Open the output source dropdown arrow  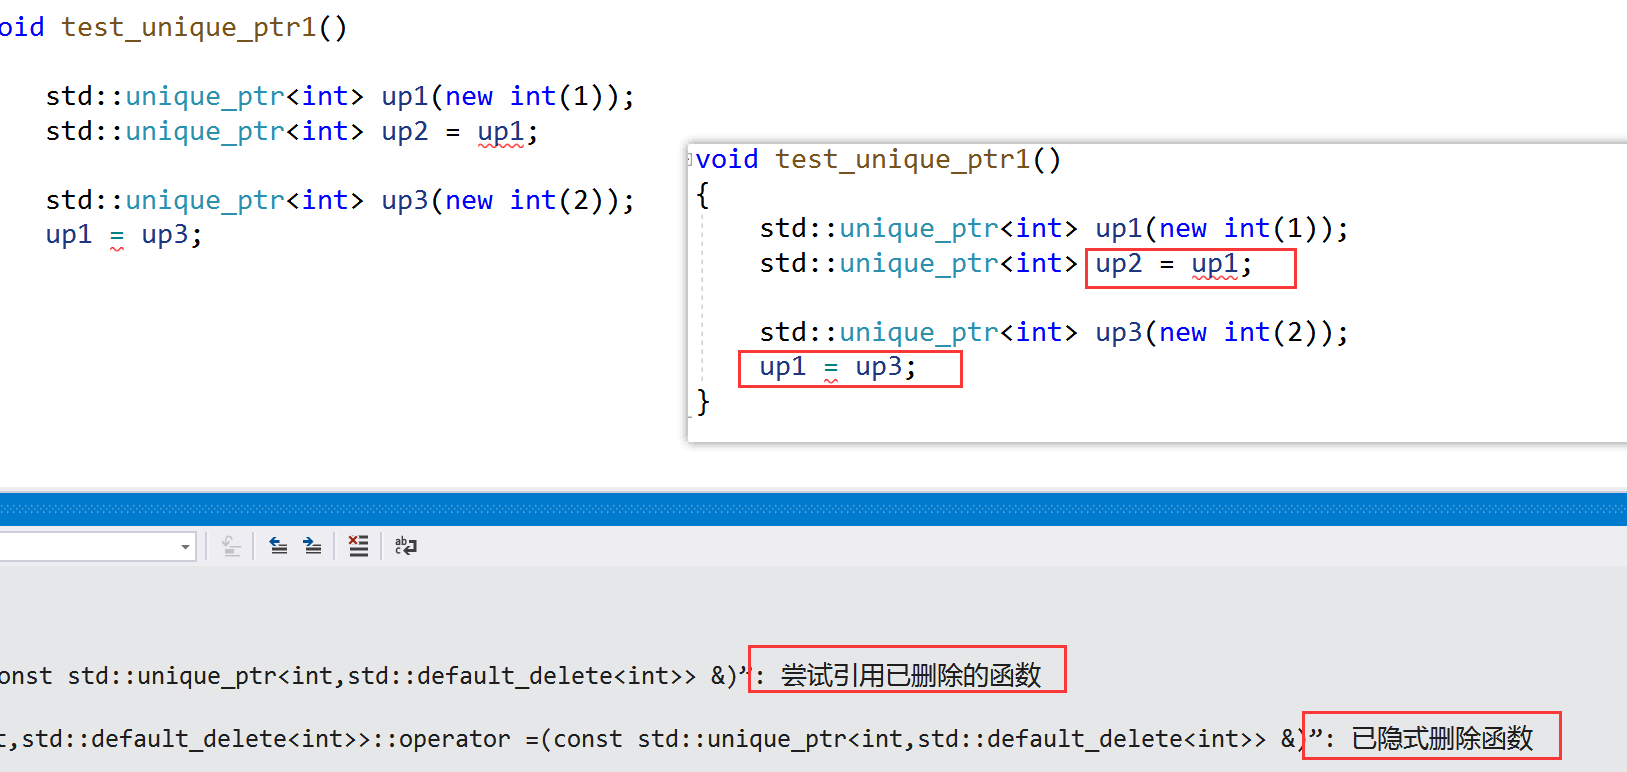tap(185, 547)
